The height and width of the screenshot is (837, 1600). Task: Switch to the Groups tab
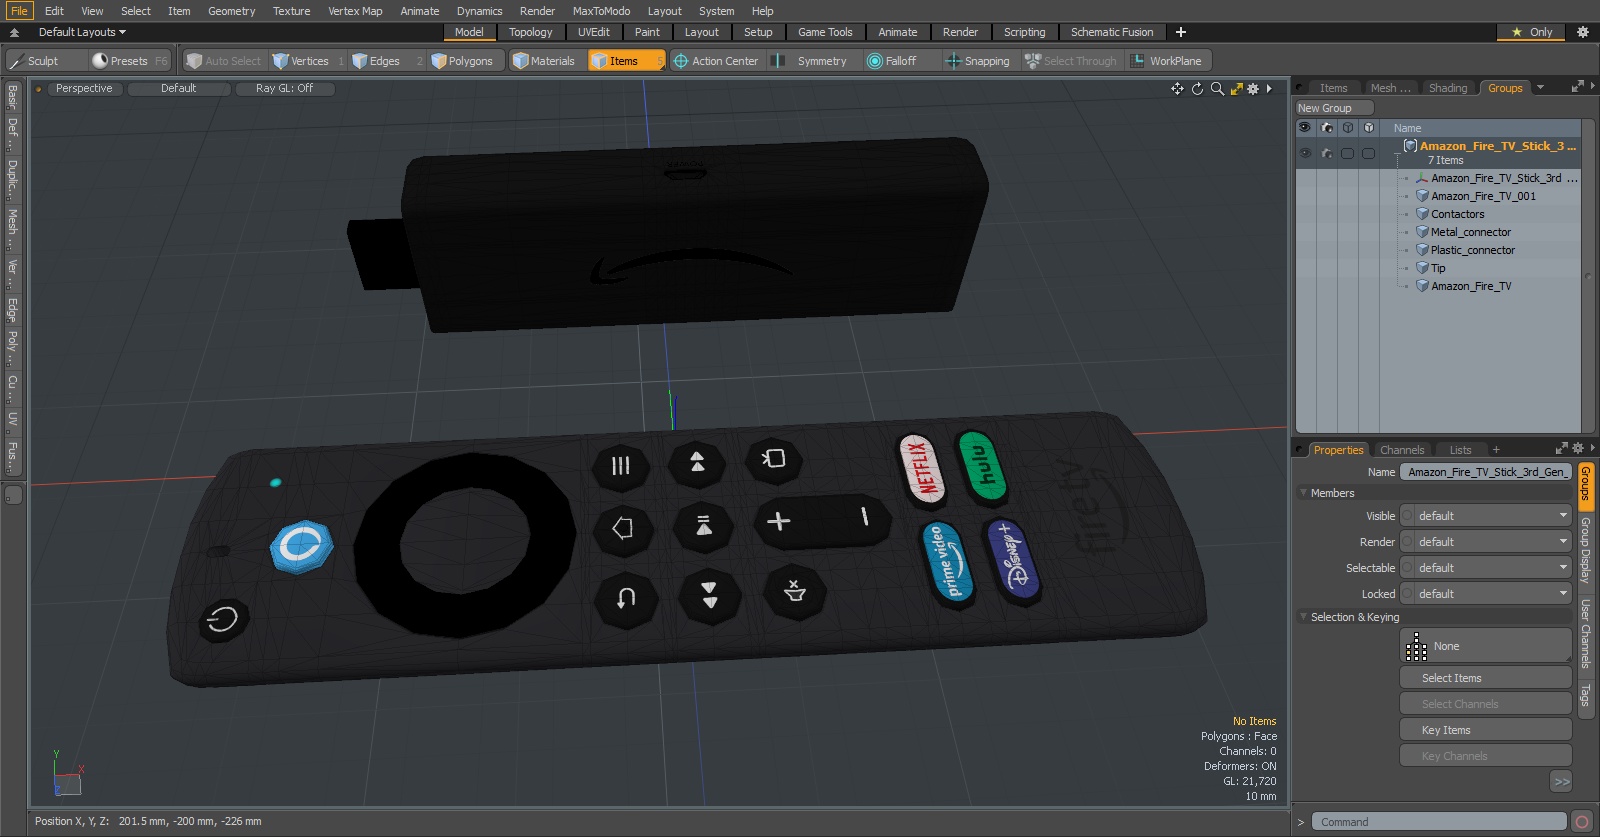(1505, 88)
